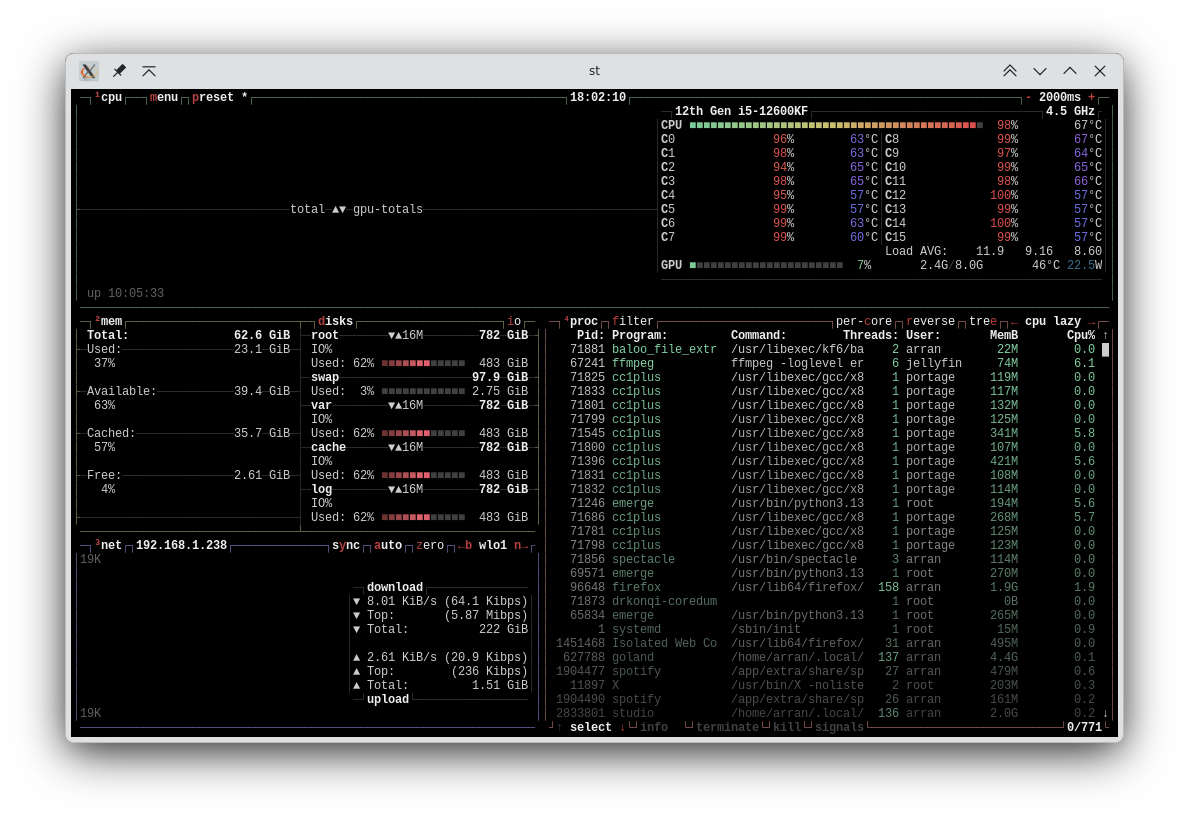Decrease update interval with minus sign
This screenshot has height=820, width=1189.
pos(1028,97)
